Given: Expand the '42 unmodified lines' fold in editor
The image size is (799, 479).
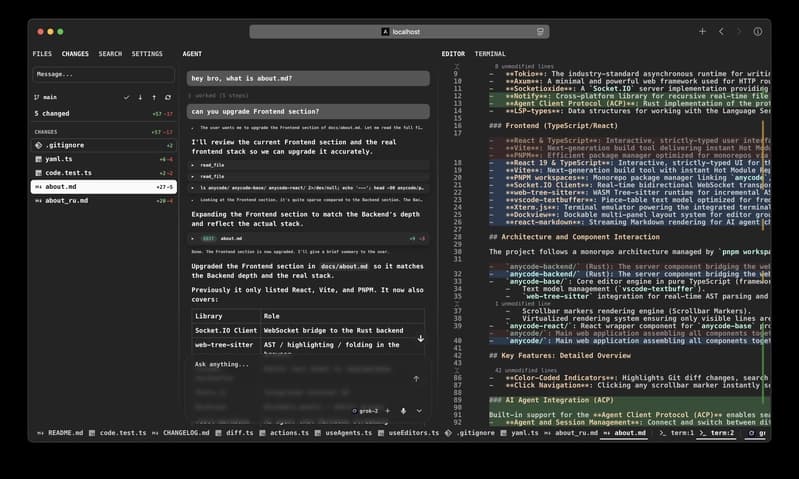Looking at the screenshot, I should (525, 370).
